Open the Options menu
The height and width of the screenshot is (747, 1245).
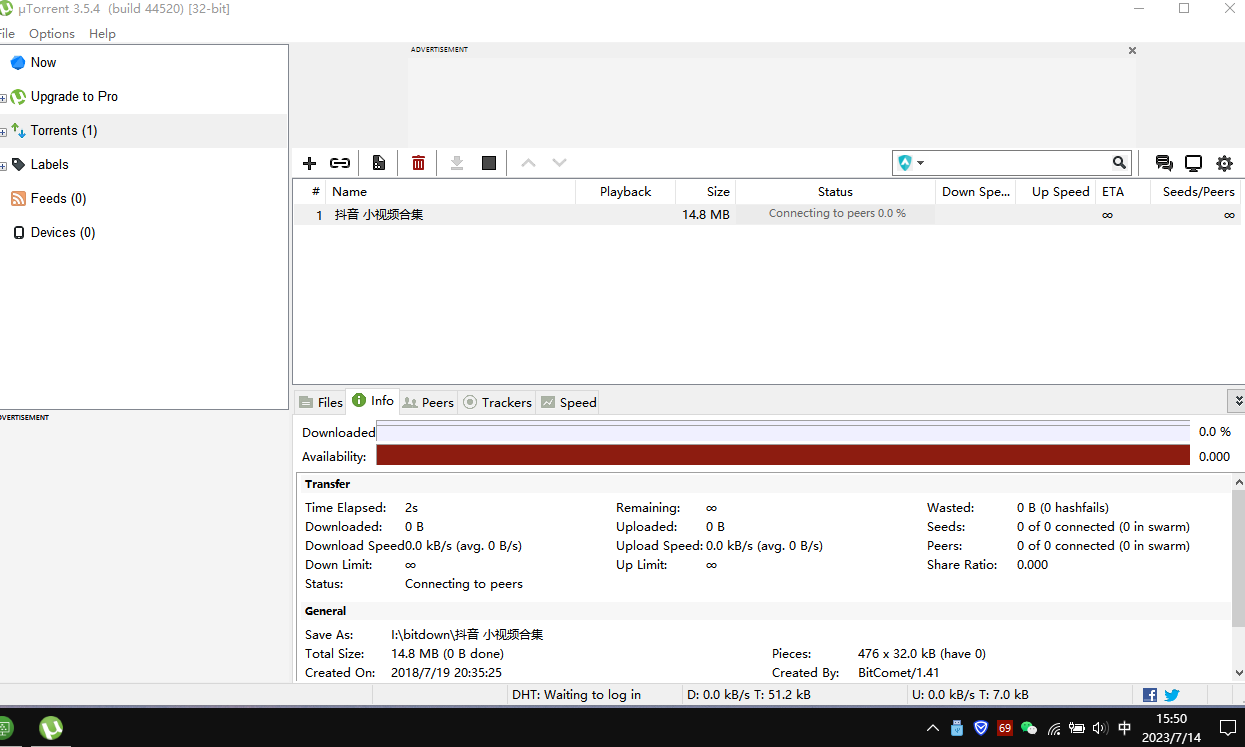tap(52, 33)
